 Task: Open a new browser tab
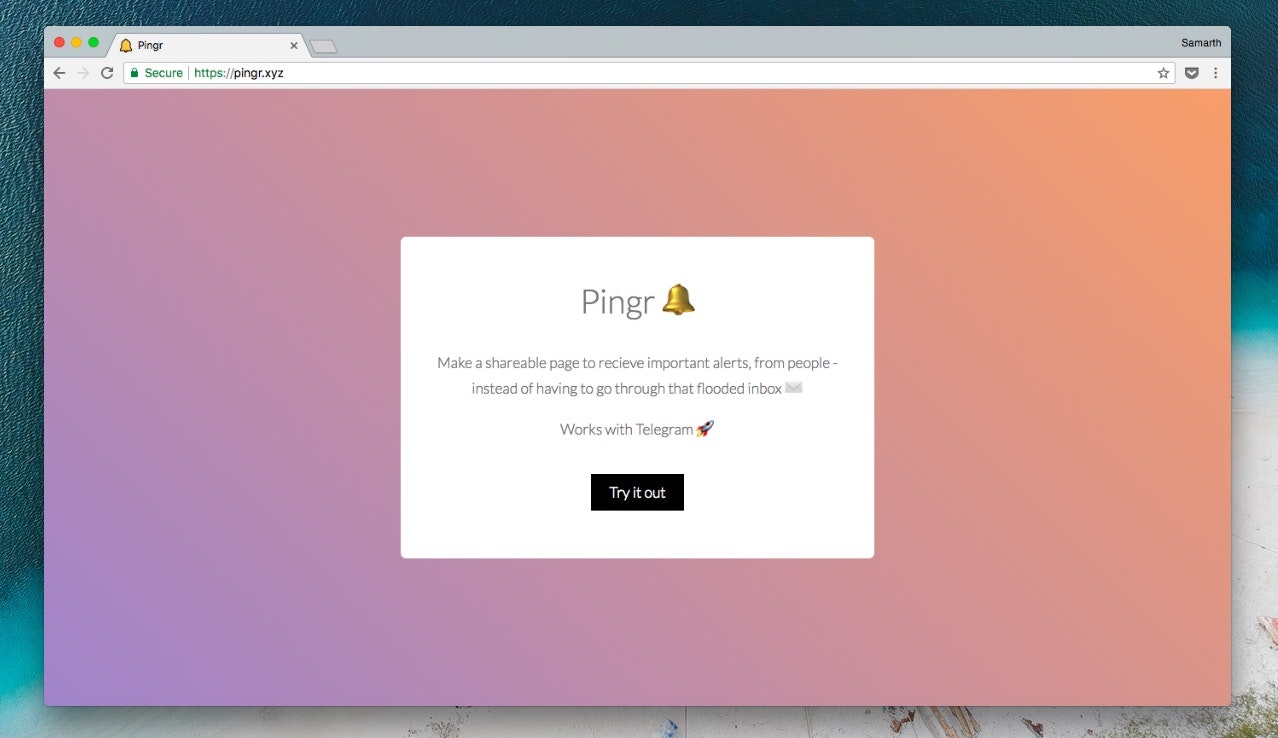(x=322, y=45)
